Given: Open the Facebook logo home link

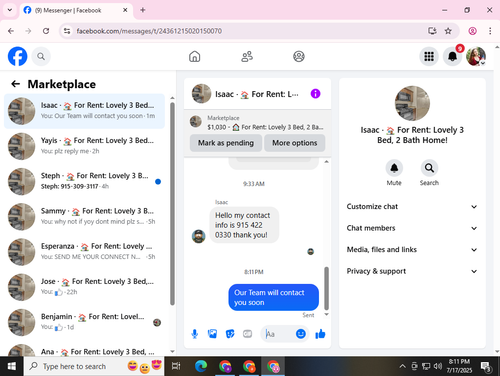Looking at the screenshot, I should (17, 56).
